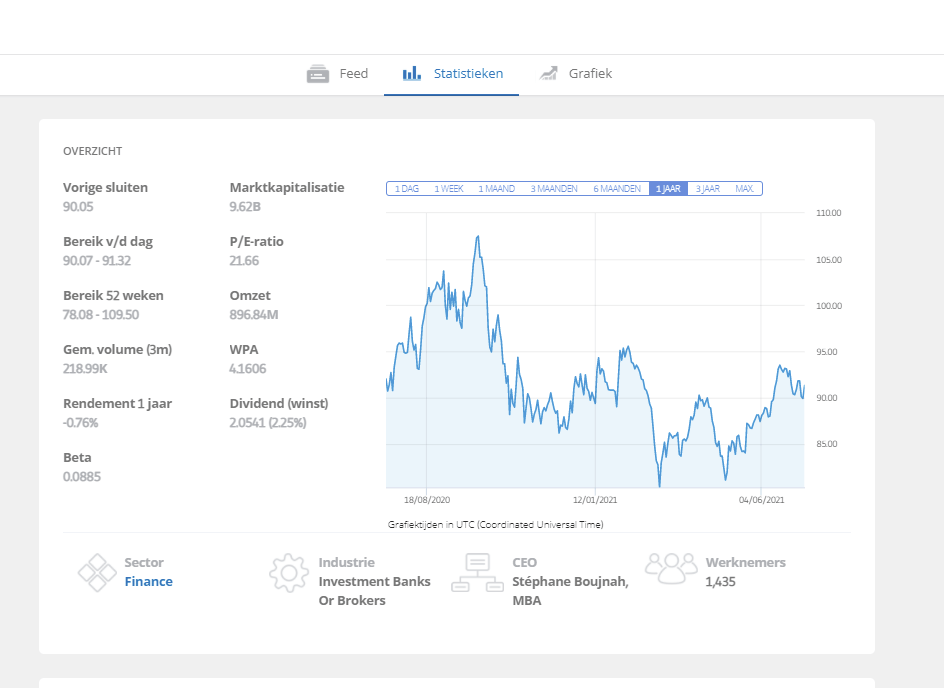944x688 pixels.
Task: Click the Industrie gear icon
Action: (289, 572)
